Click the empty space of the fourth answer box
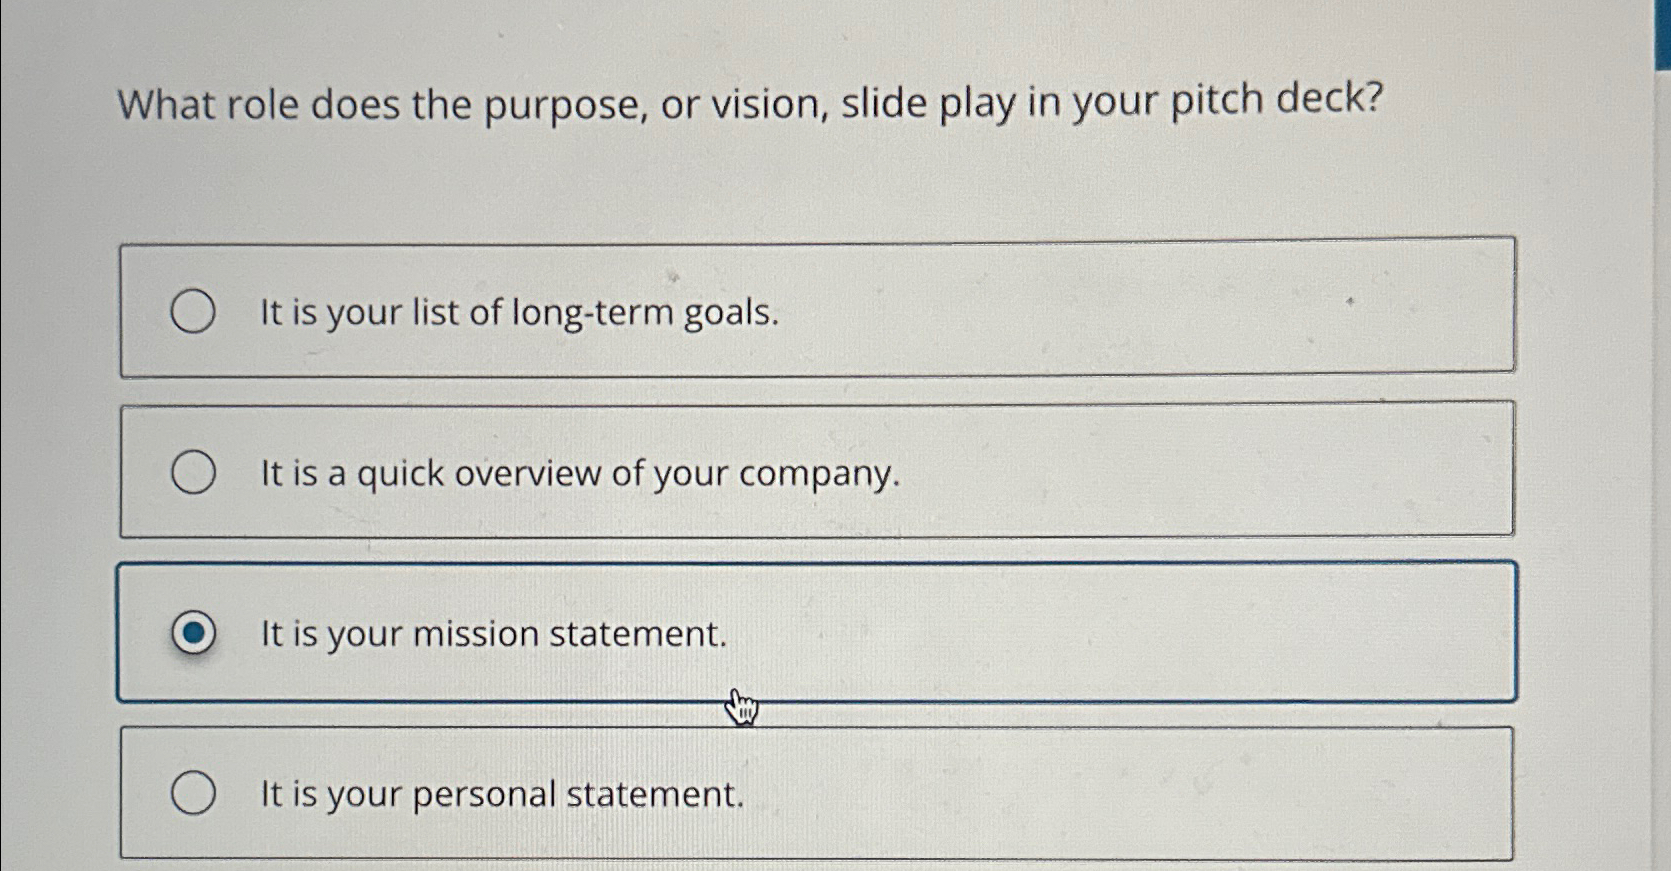Screen dimensions: 1671x871 [x=1100, y=794]
